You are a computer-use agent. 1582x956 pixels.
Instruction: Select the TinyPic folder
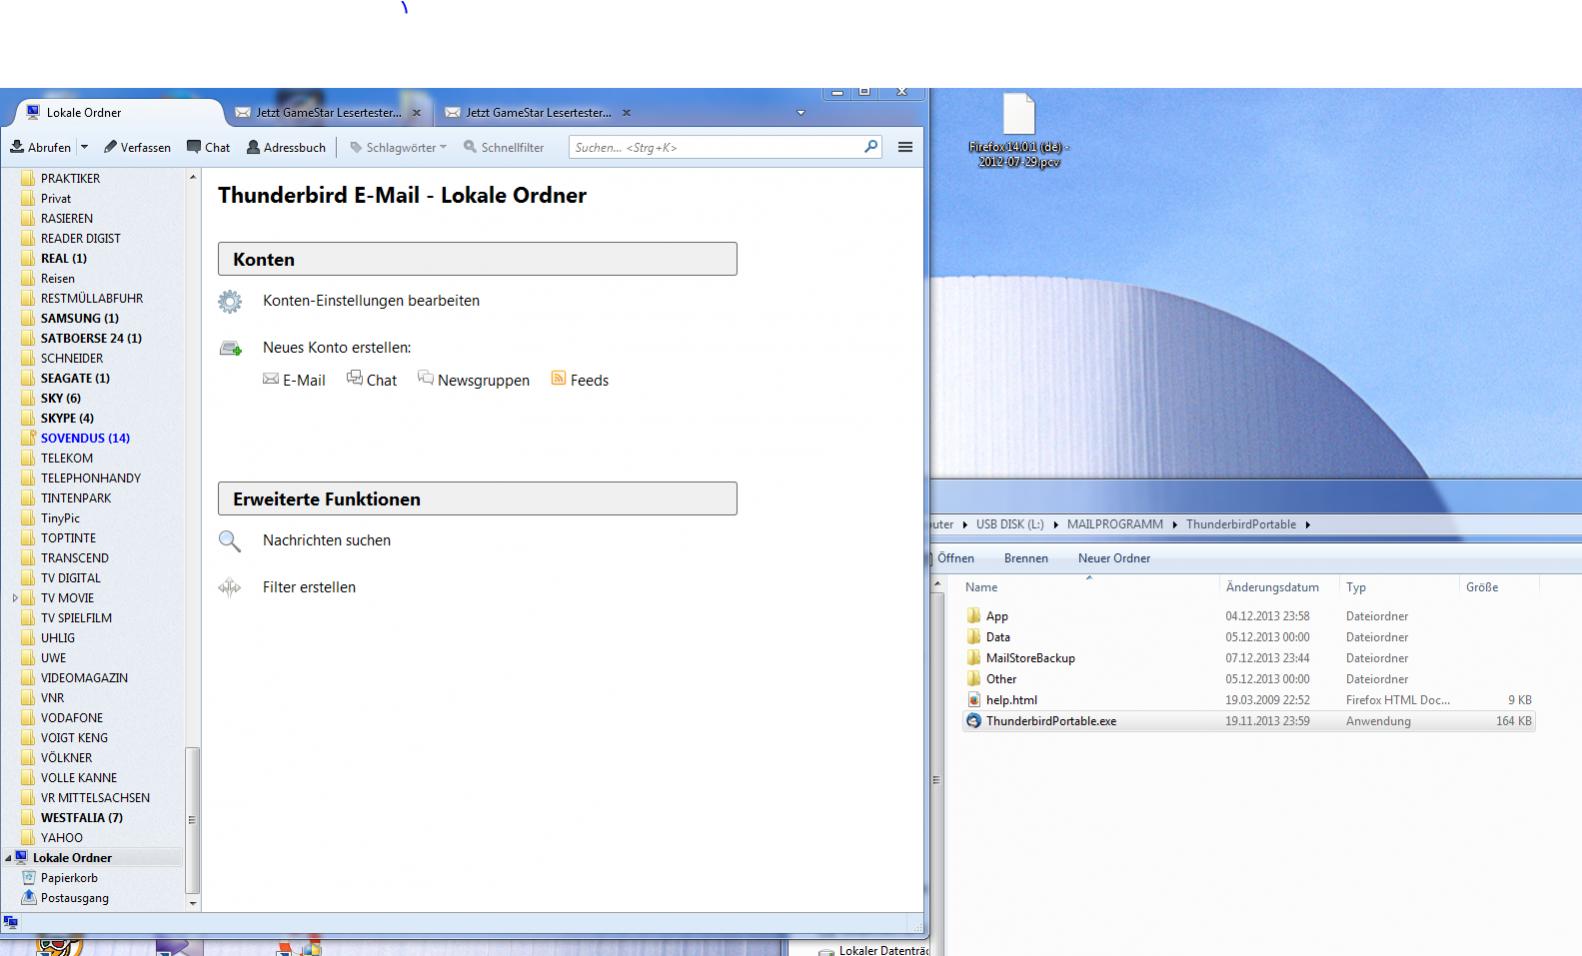[60, 518]
